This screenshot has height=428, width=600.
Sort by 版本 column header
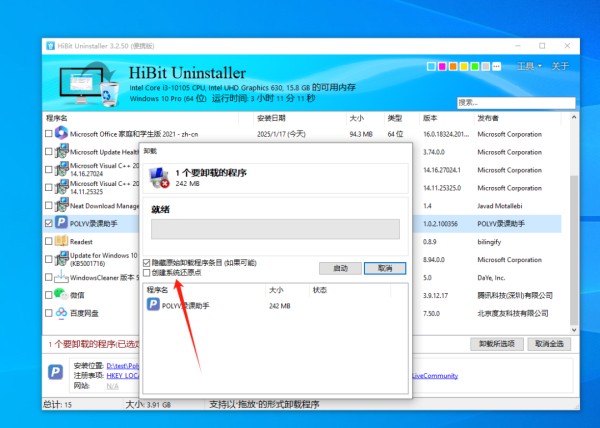point(430,118)
